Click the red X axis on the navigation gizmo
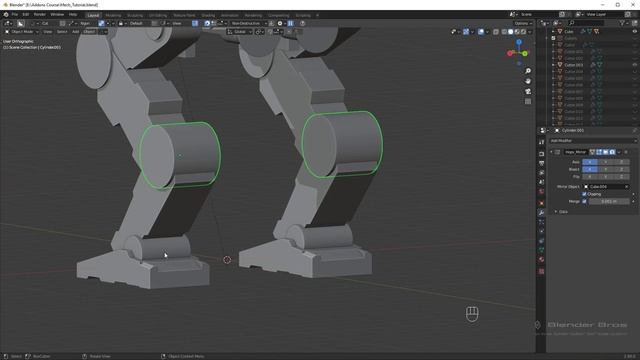This screenshot has height=360, width=640. [x=510, y=53]
